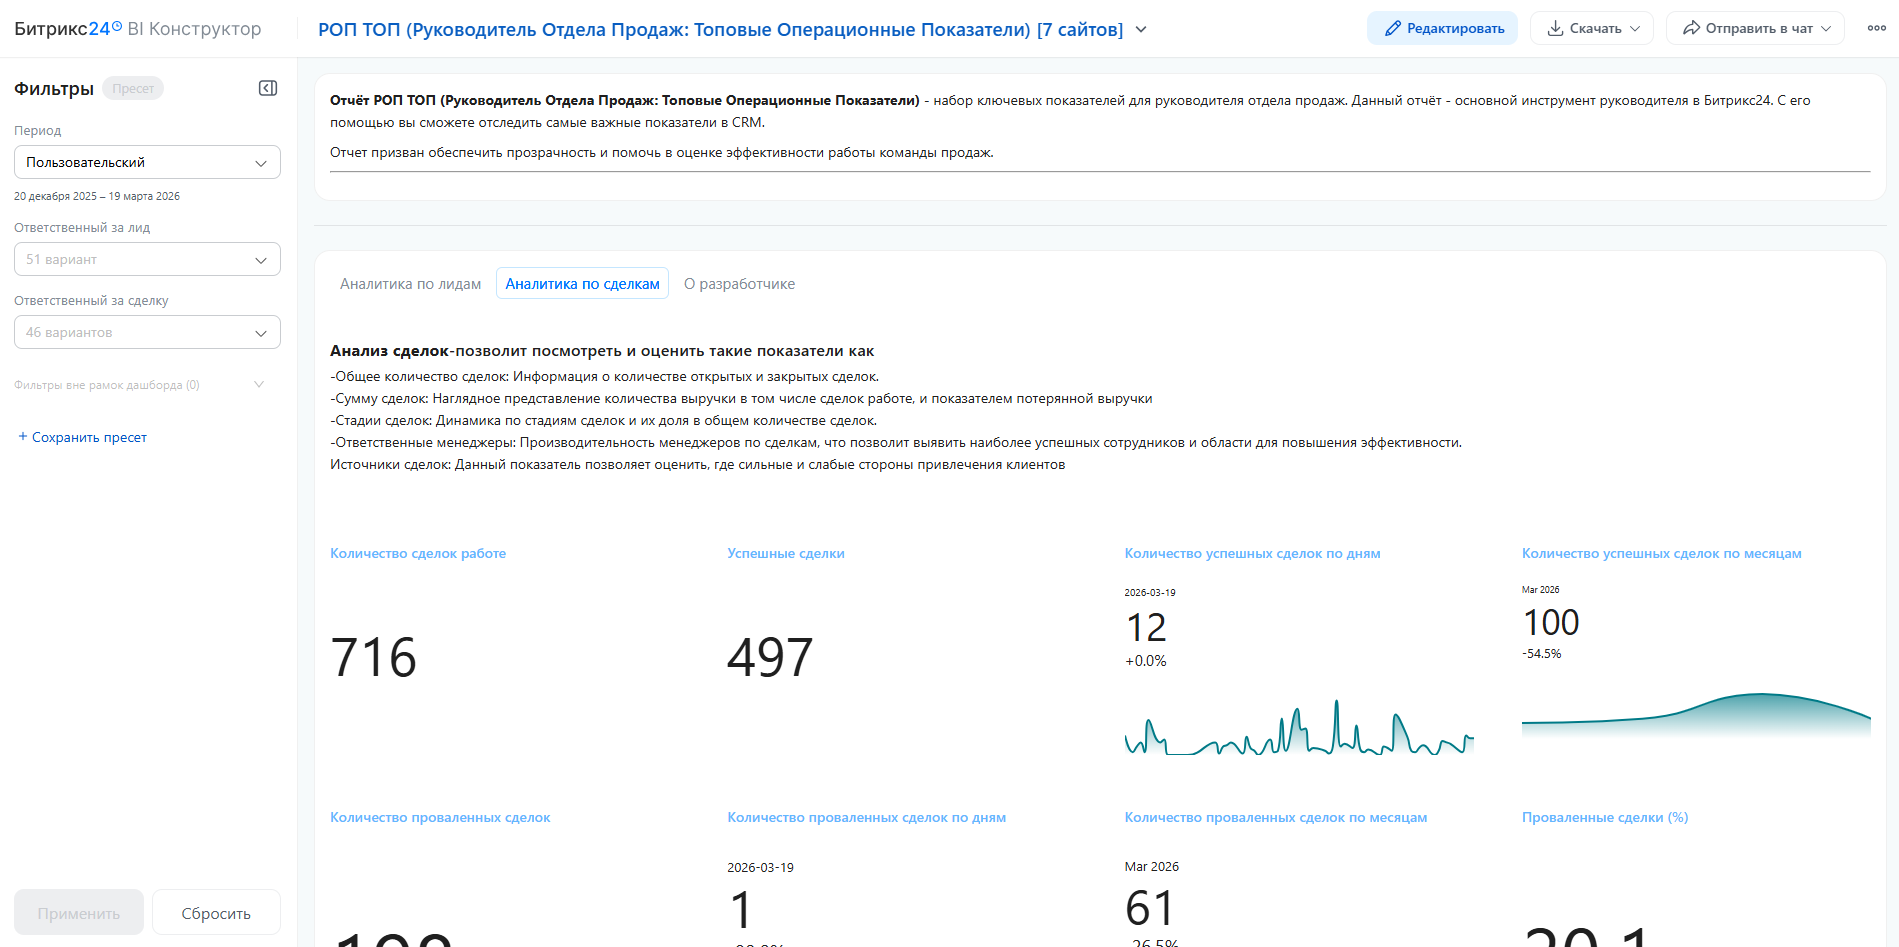This screenshot has width=1899, height=947.
Task: Open the Ответственный за лид dropdown
Action: [147, 259]
